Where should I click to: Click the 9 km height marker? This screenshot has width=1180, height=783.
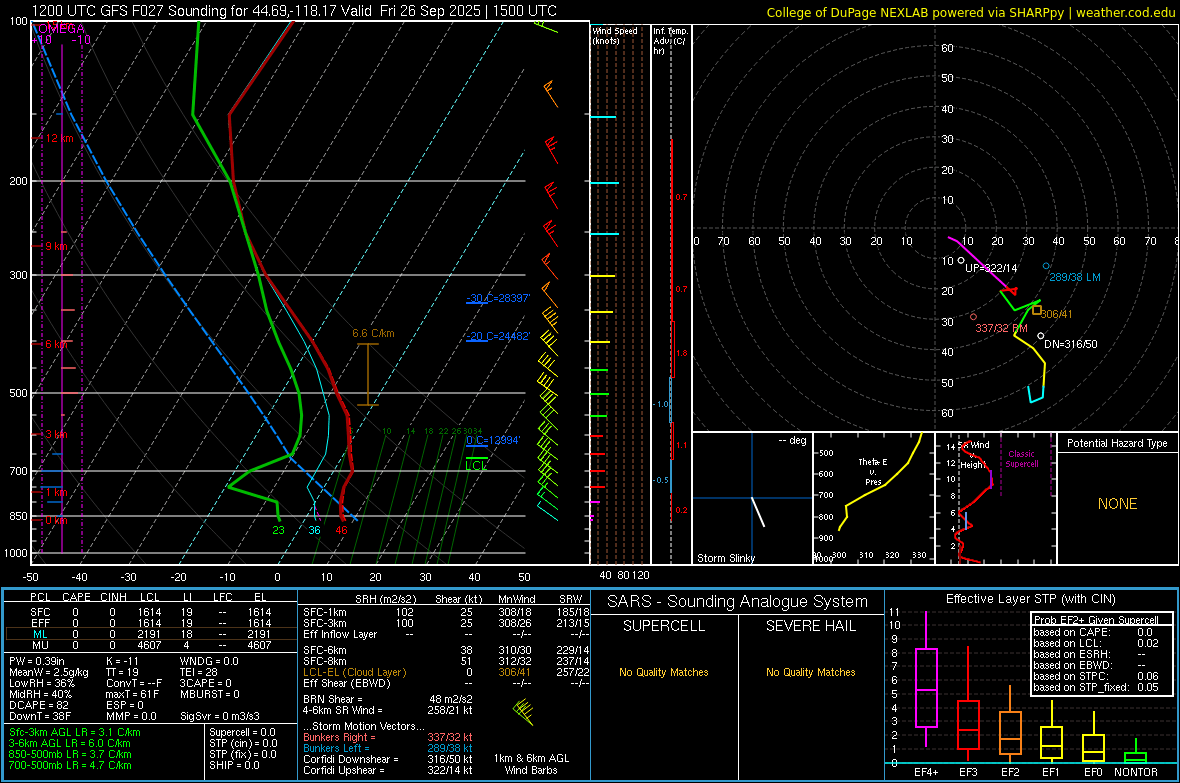(x=56, y=246)
